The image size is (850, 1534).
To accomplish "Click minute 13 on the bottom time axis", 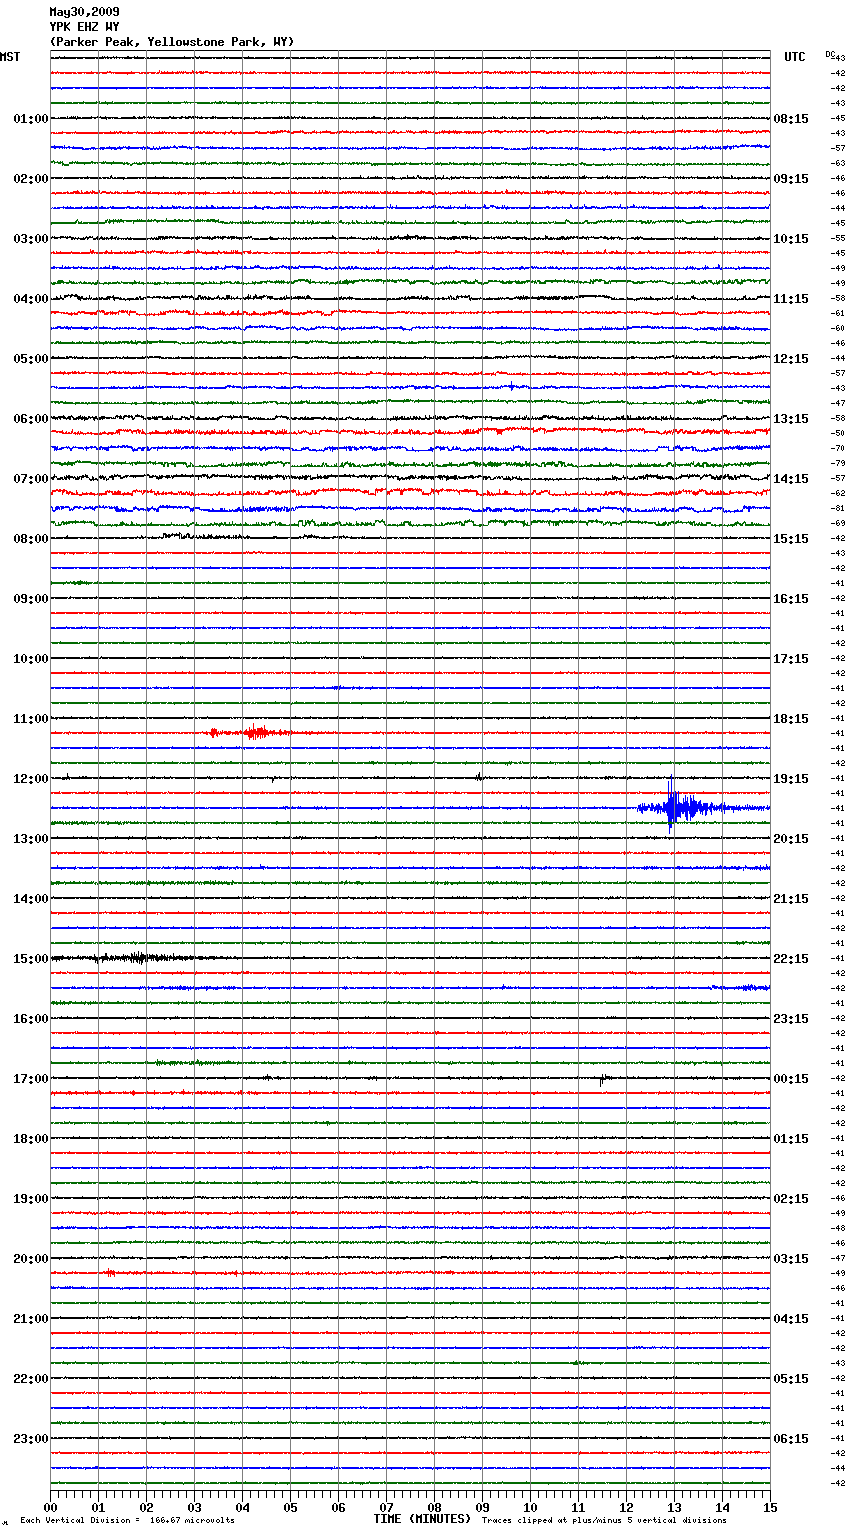I will 674,1507.
